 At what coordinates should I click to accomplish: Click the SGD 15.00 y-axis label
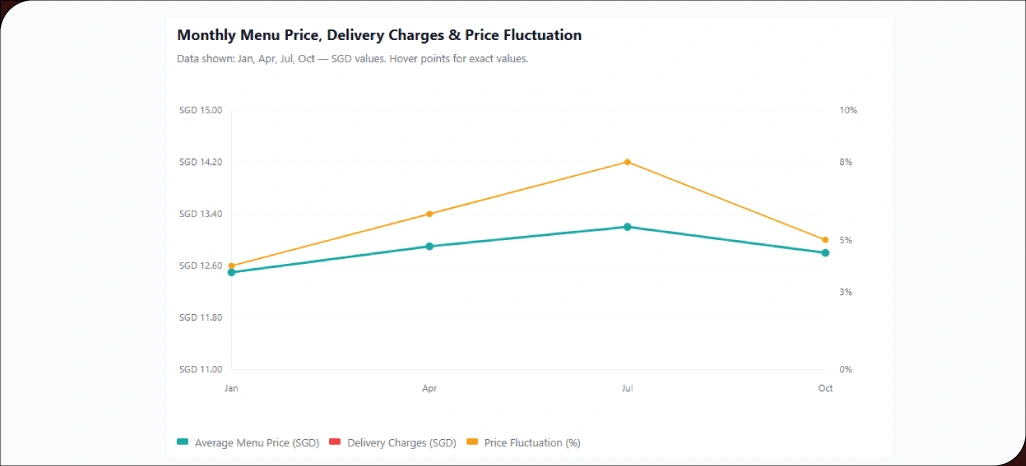tap(200, 110)
